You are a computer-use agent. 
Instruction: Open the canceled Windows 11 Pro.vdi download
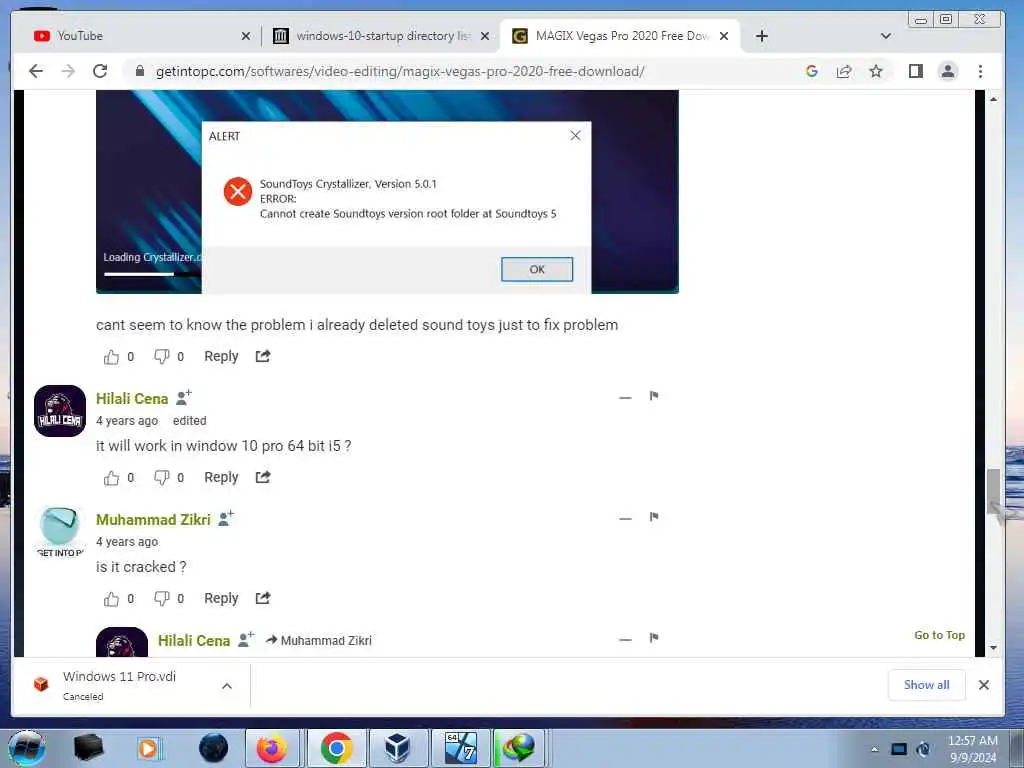click(x=120, y=685)
